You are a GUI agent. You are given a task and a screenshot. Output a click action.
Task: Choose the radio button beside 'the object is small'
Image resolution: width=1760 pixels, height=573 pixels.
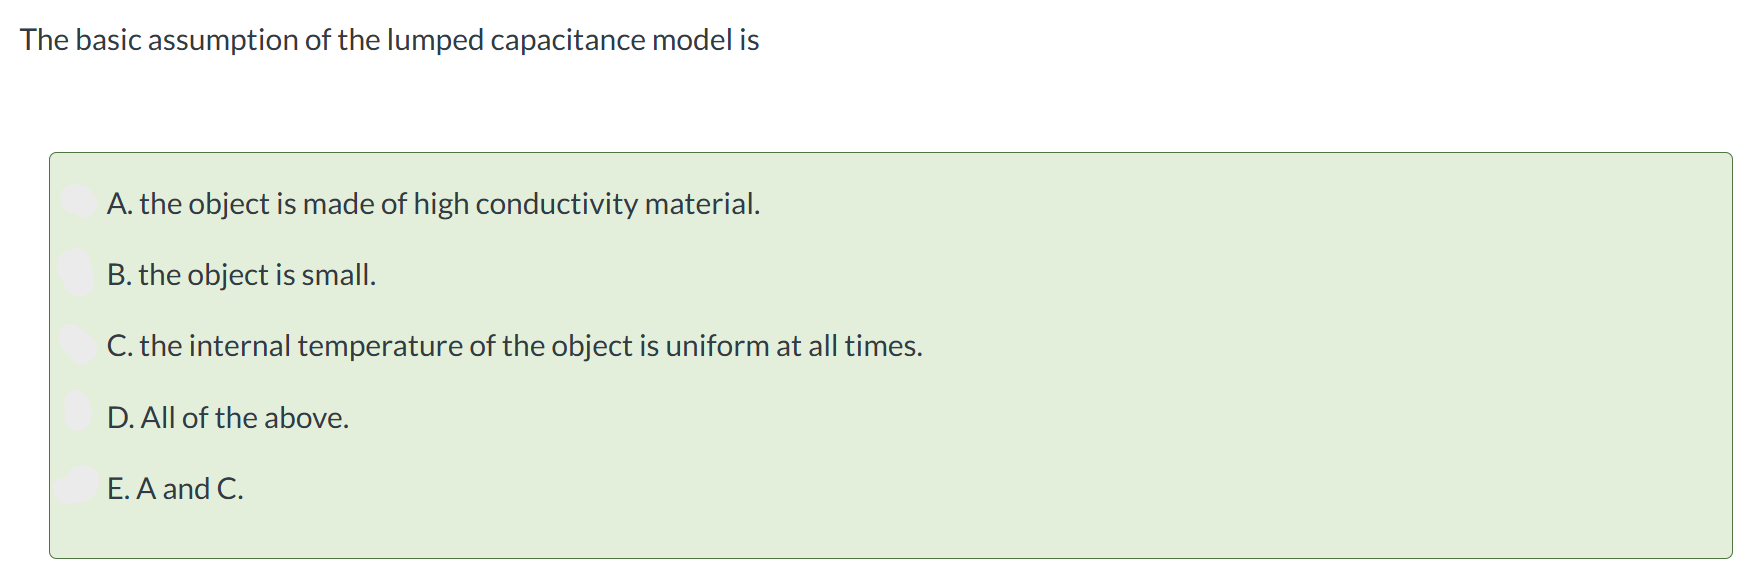click(x=79, y=273)
